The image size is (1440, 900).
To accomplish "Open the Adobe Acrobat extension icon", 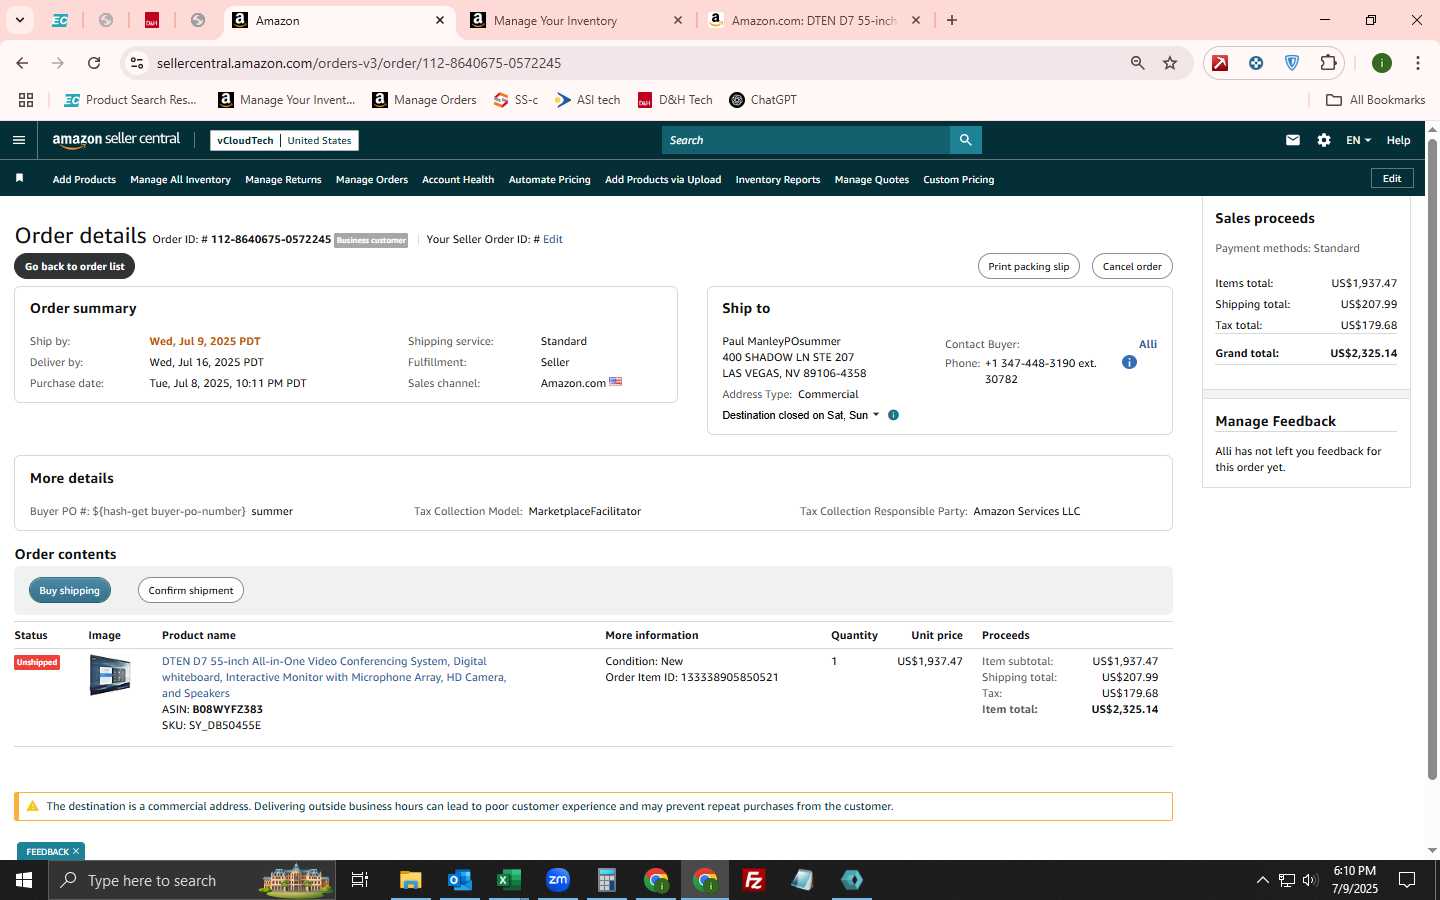I will click(x=1220, y=63).
